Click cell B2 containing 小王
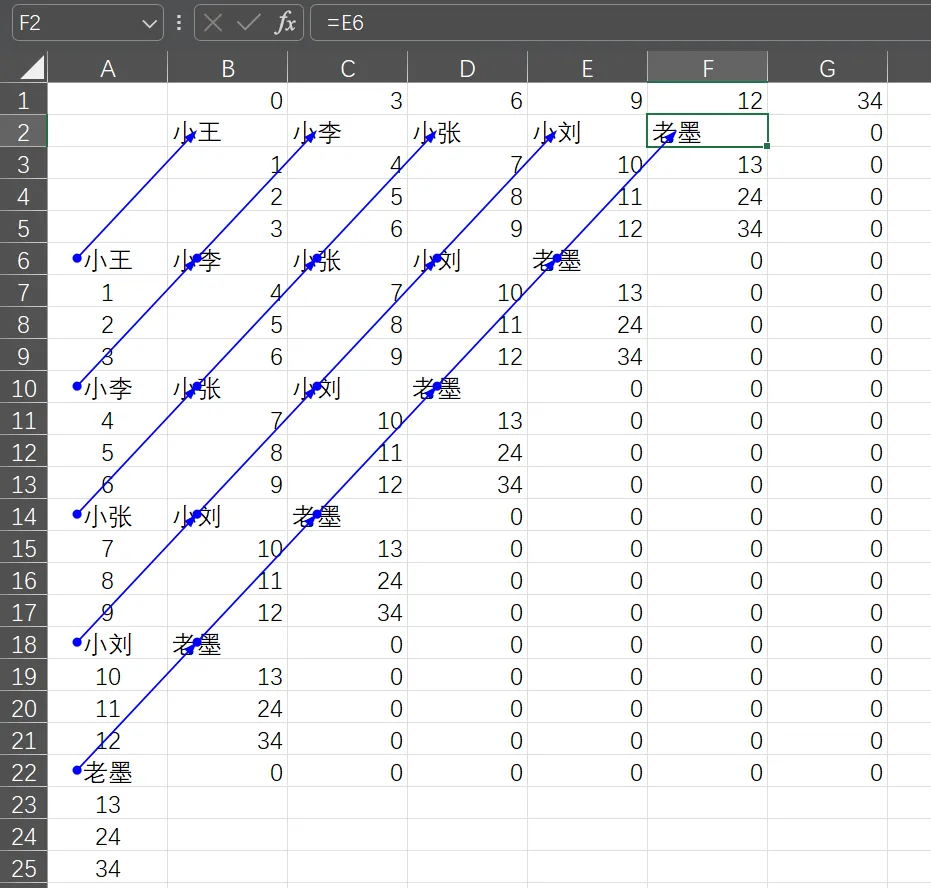 pos(227,132)
